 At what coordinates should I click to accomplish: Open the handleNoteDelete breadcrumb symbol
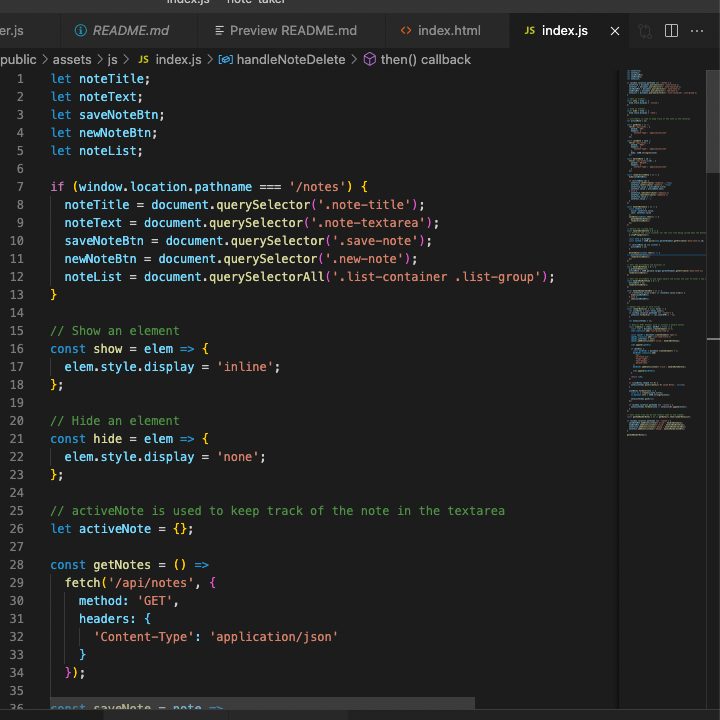point(291,60)
